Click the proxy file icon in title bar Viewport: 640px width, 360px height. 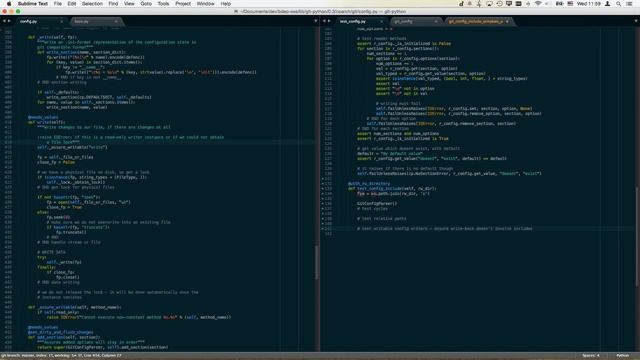pyautogui.click(x=236, y=11)
